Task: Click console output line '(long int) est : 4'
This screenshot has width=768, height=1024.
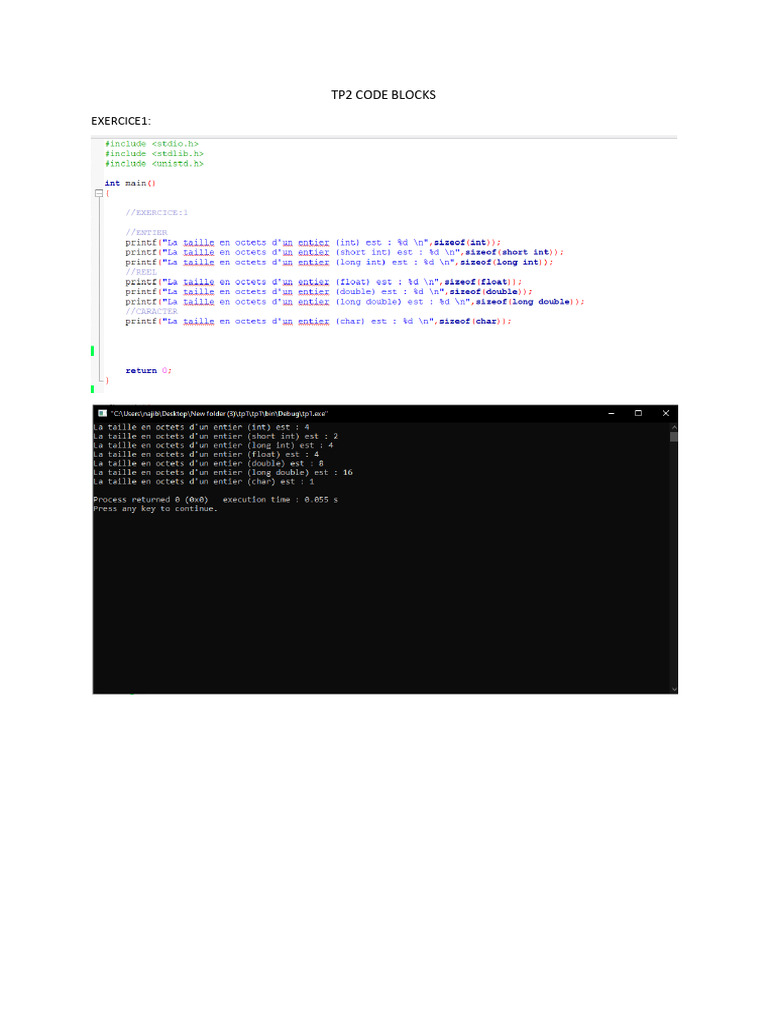Action: coord(214,445)
